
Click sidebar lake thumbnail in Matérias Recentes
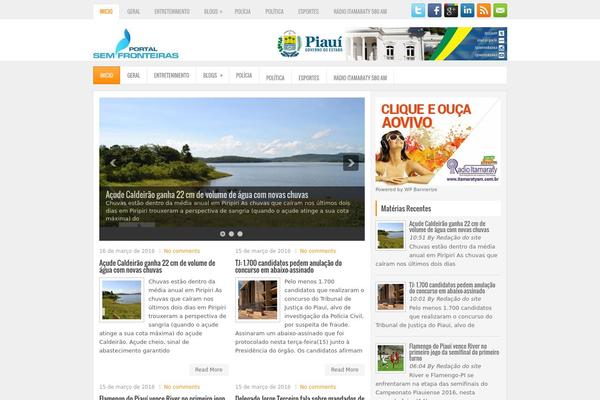[x=390, y=235]
